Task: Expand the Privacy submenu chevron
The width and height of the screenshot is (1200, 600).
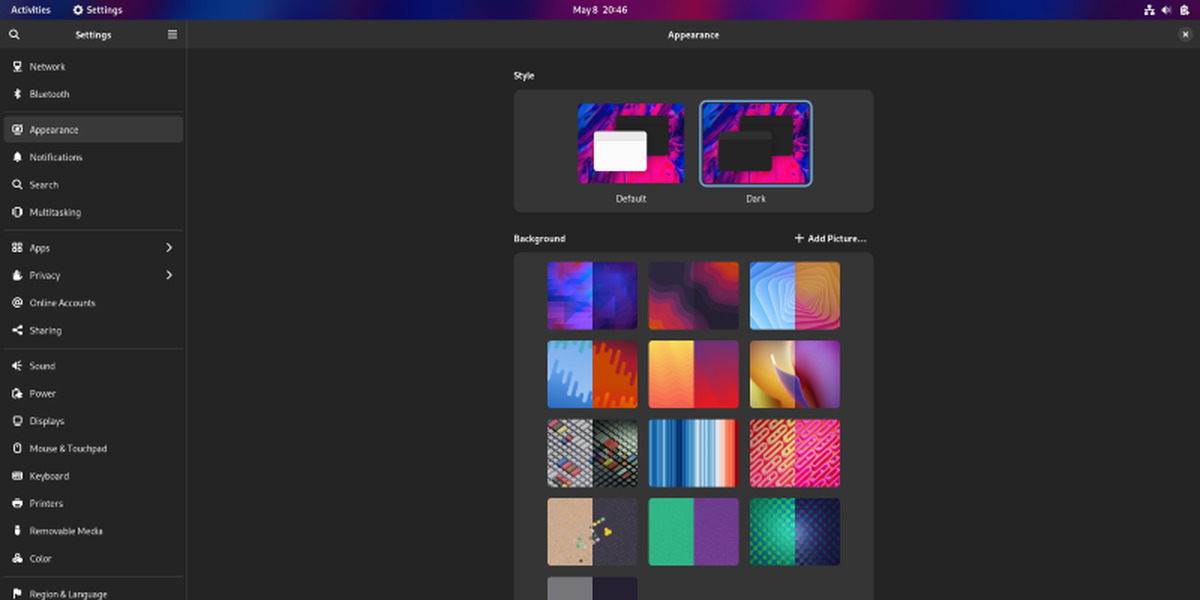Action: [168, 275]
